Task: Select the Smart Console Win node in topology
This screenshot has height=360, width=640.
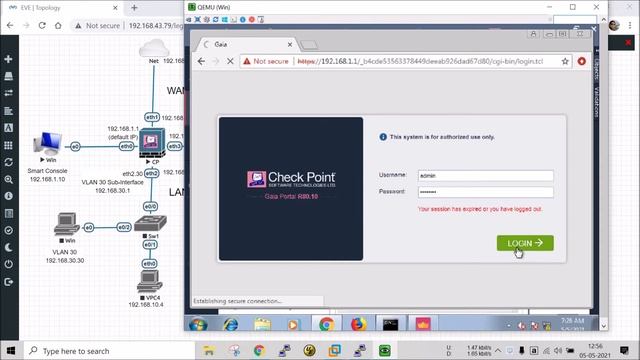Action: click(x=48, y=144)
